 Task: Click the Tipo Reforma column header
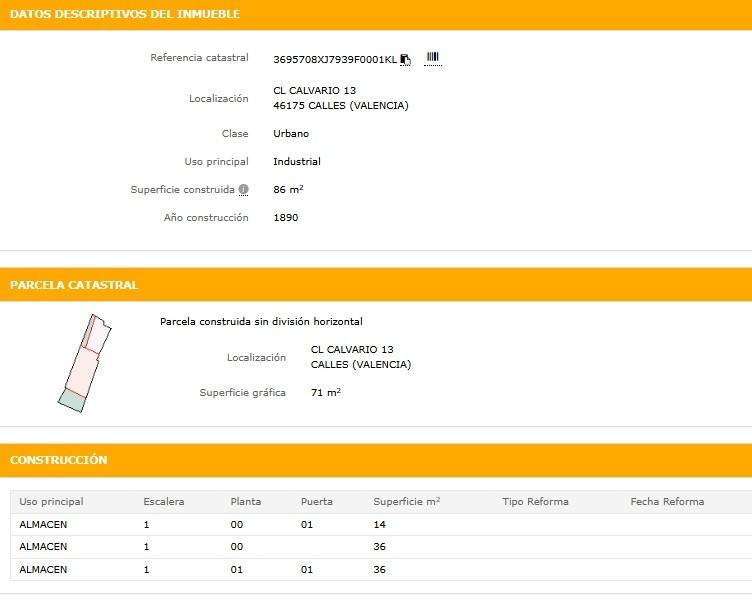click(x=535, y=502)
